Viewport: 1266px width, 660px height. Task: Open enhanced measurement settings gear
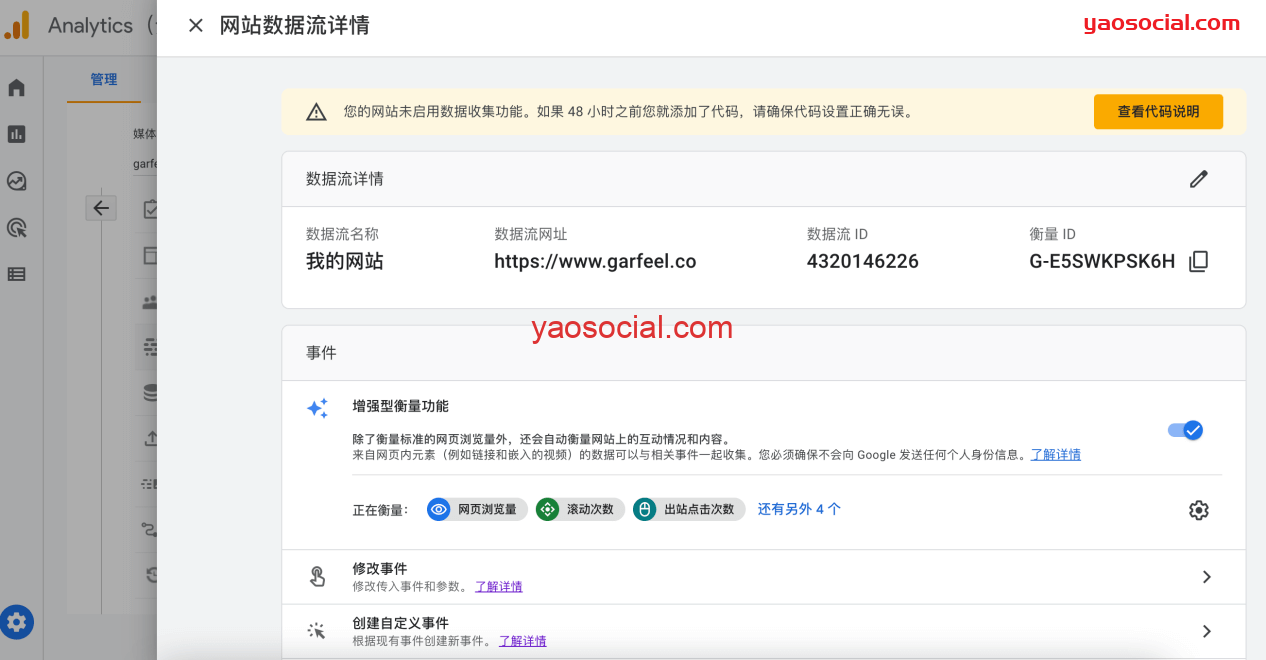pyautogui.click(x=1198, y=510)
